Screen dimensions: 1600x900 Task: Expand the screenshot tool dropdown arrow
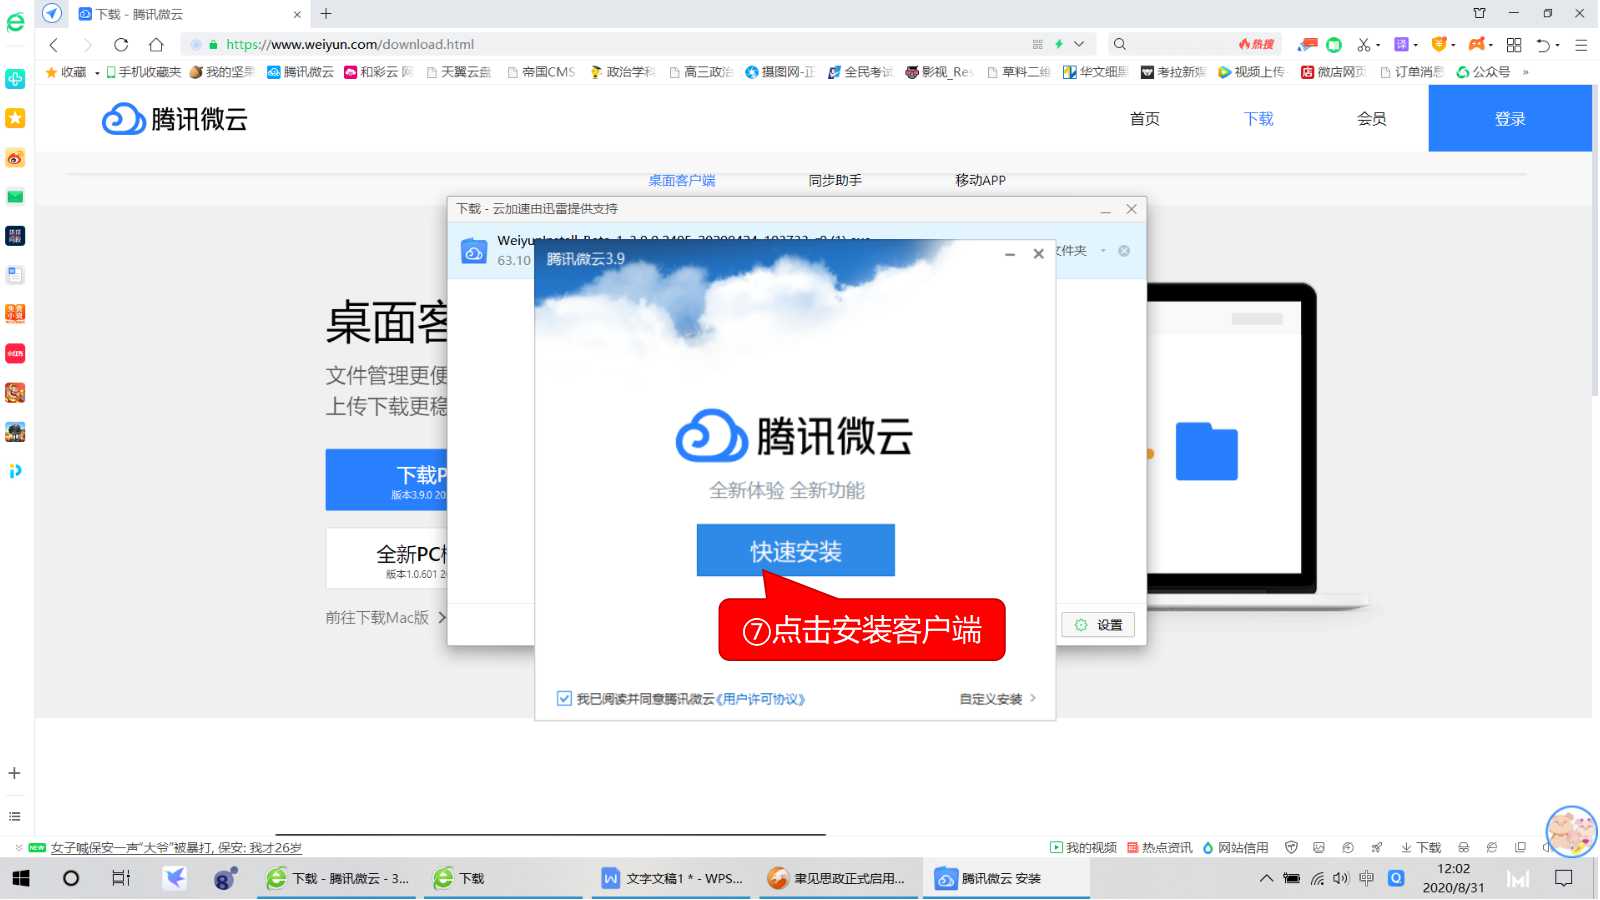[1378, 45]
